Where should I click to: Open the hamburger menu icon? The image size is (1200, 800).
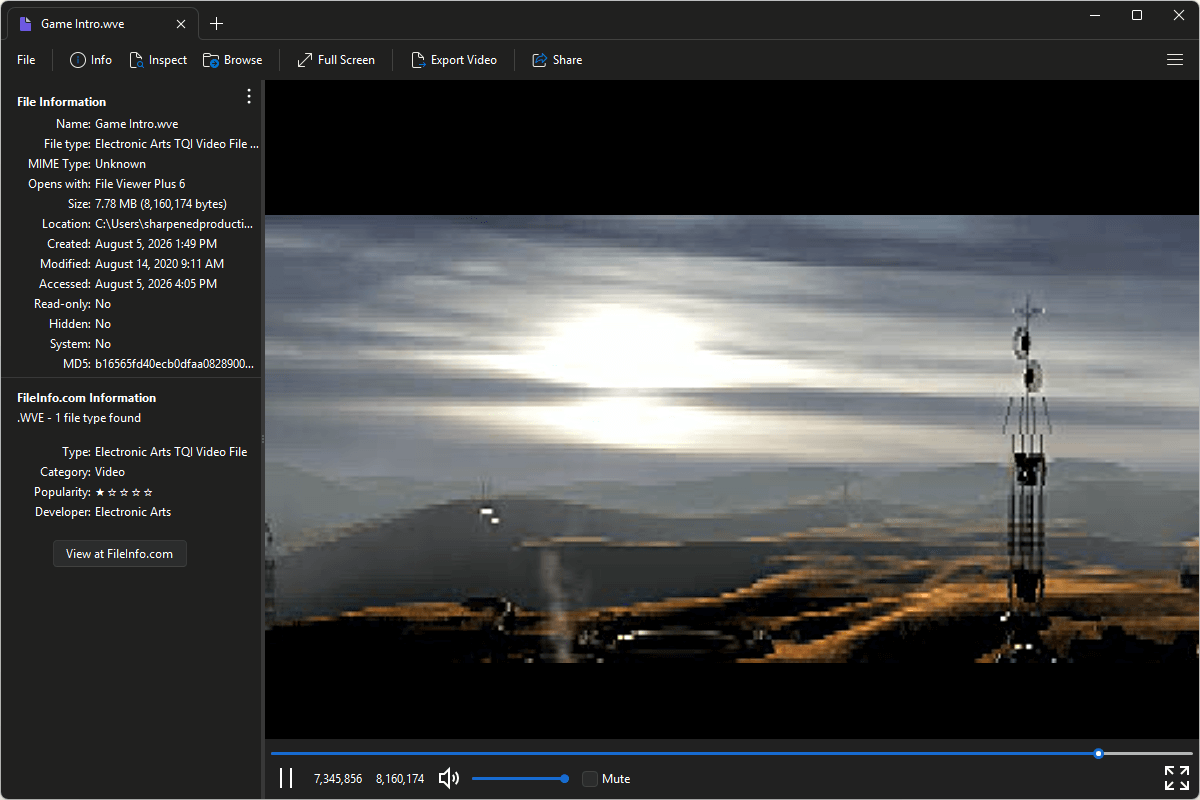pyautogui.click(x=1175, y=60)
